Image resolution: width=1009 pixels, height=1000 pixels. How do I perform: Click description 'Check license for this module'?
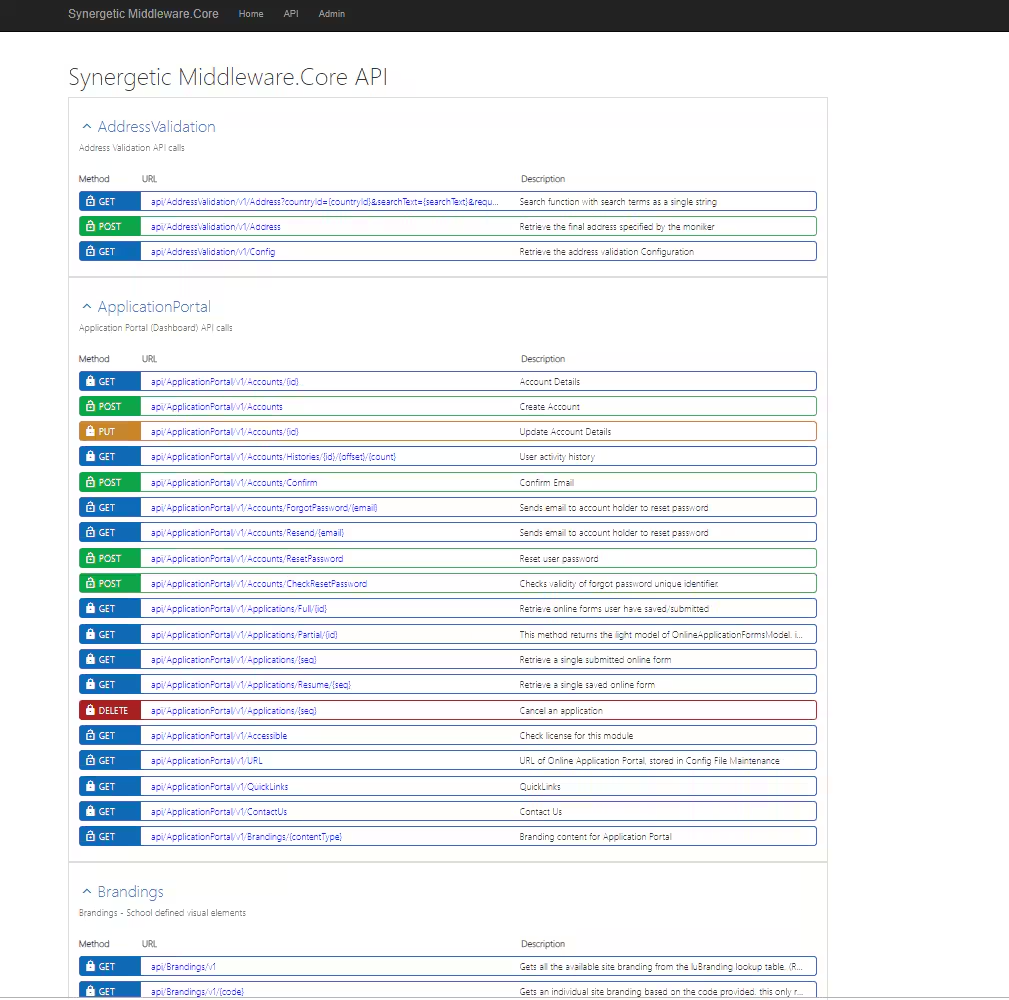coord(576,736)
